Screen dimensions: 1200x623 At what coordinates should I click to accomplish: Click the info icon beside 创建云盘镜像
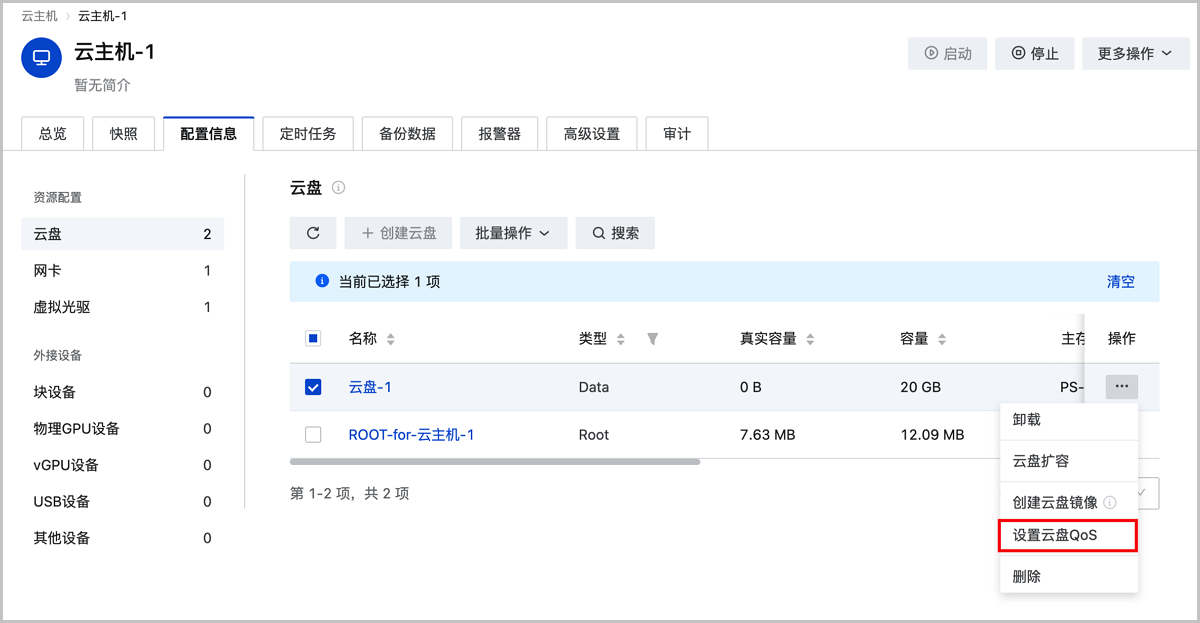[1110, 502]
